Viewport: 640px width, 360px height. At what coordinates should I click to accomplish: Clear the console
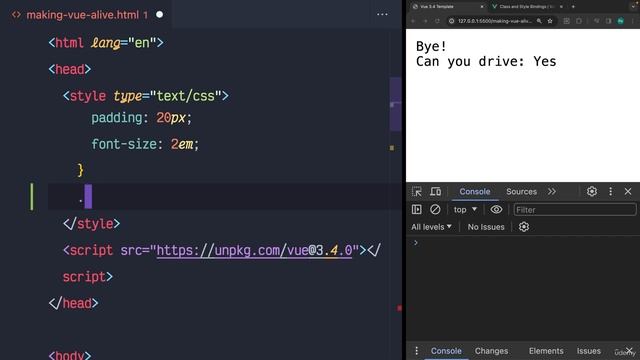pos(435,210)
